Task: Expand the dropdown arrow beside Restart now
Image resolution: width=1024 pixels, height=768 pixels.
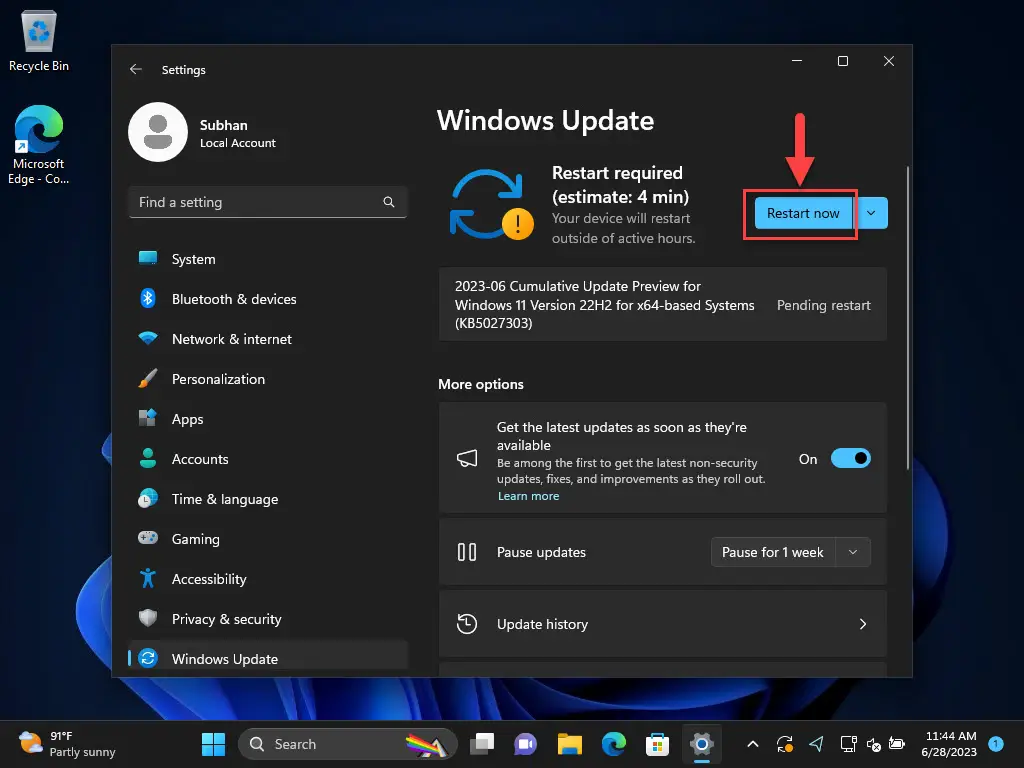Action: click(x=871, y=214)
